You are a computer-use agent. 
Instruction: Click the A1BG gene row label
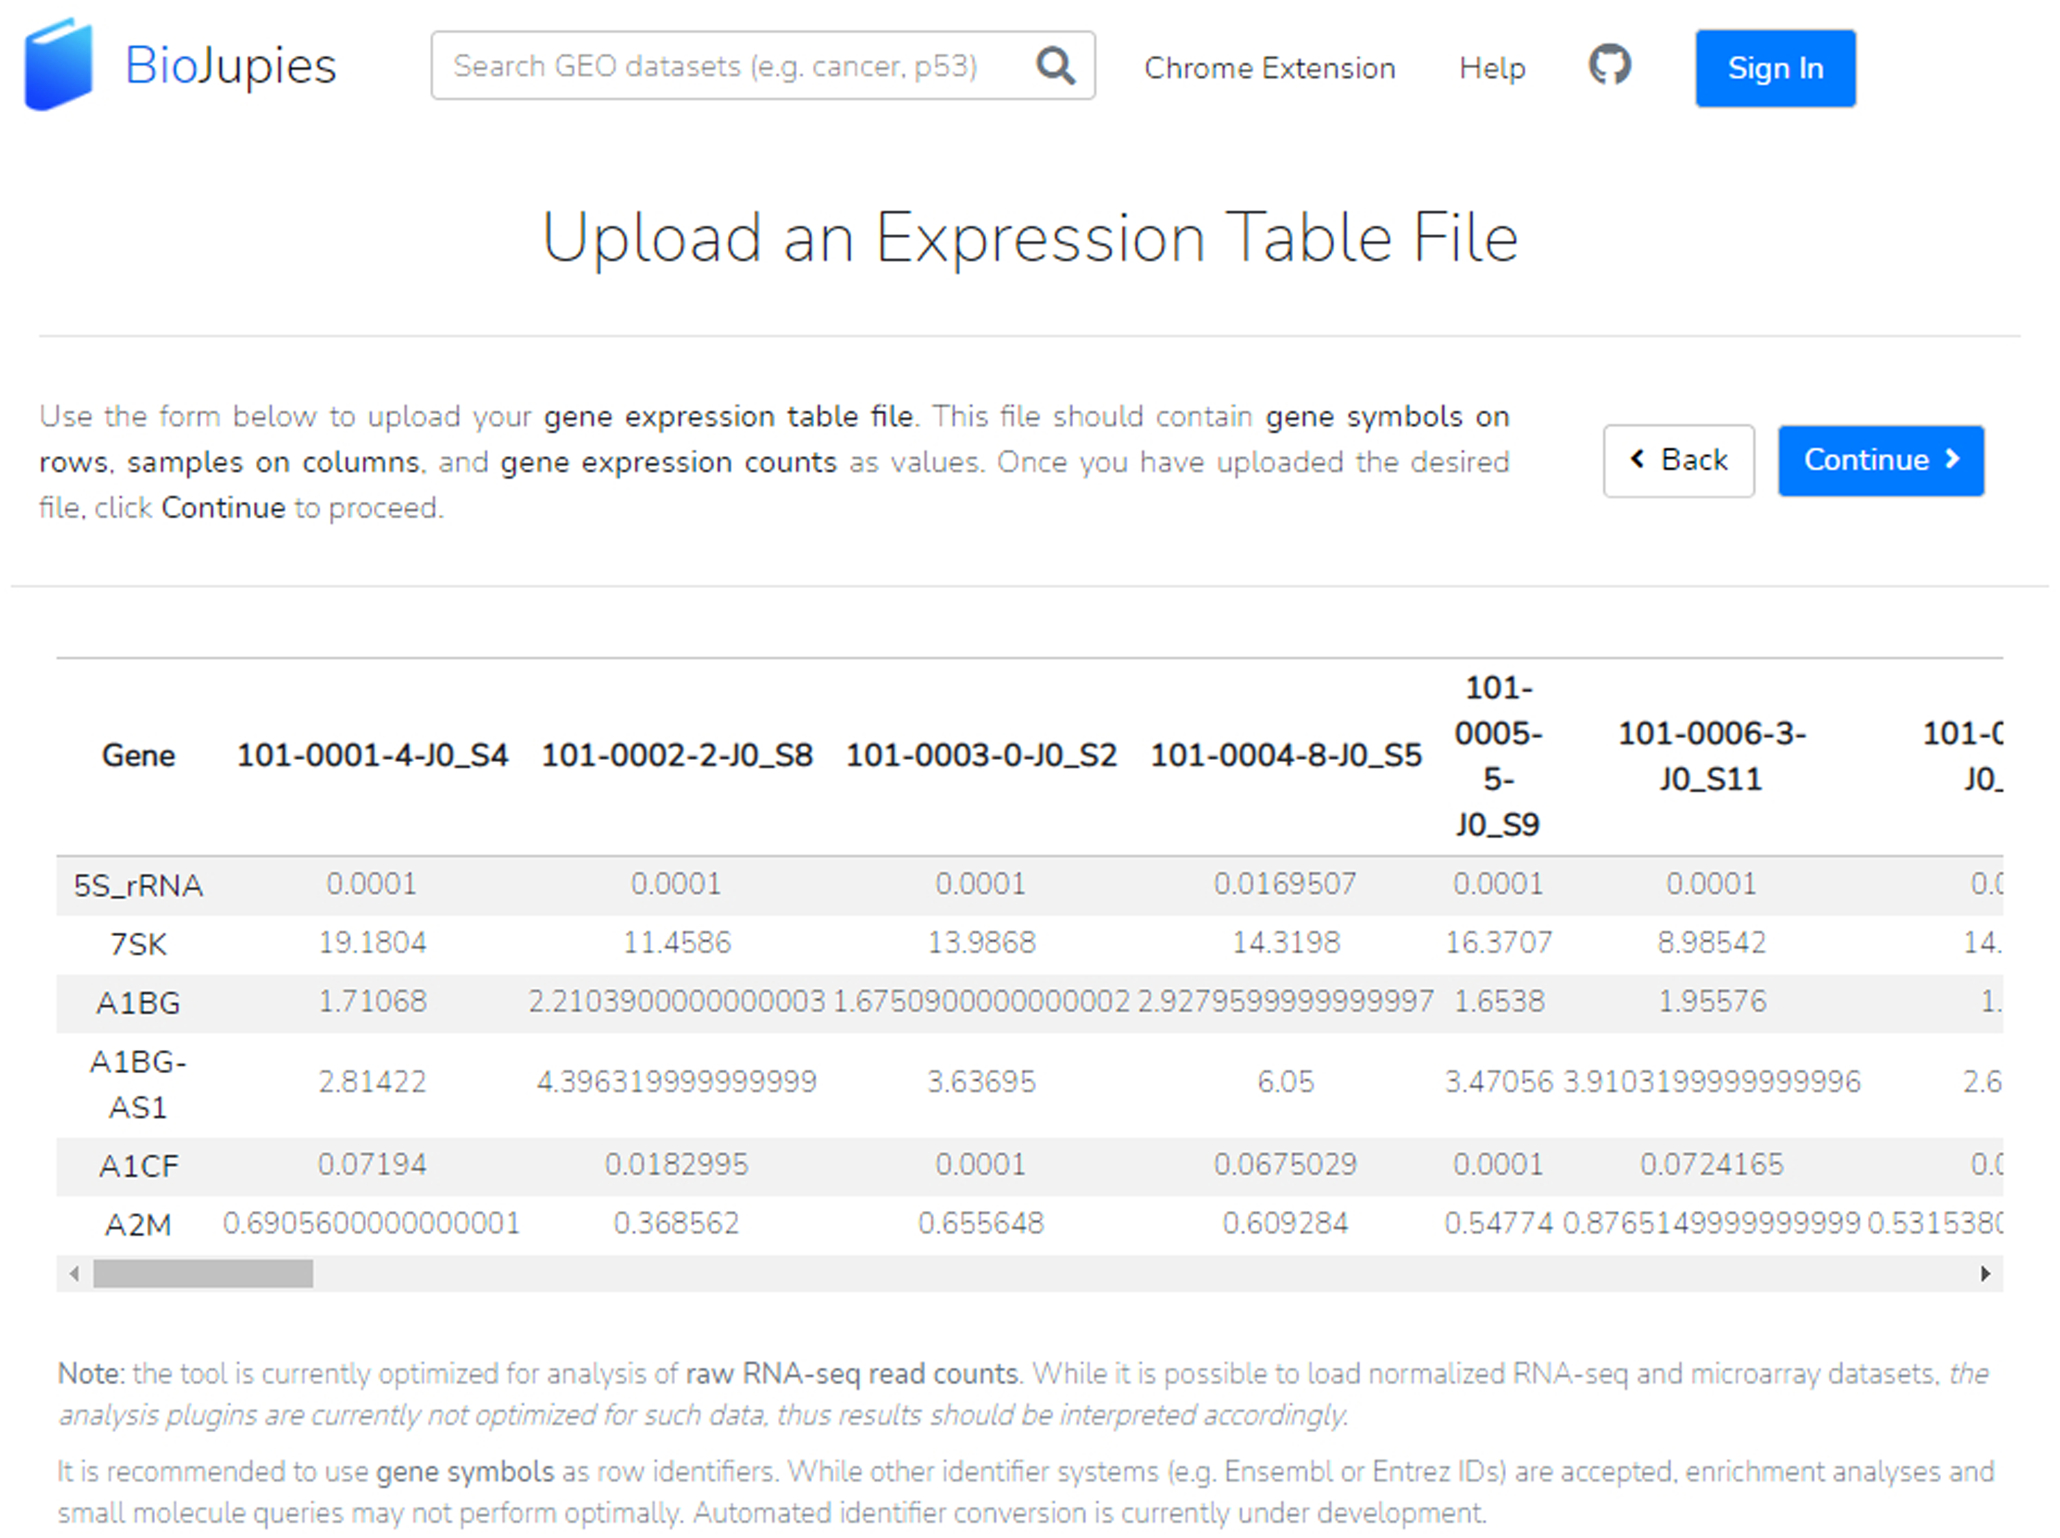[138, 1002]
